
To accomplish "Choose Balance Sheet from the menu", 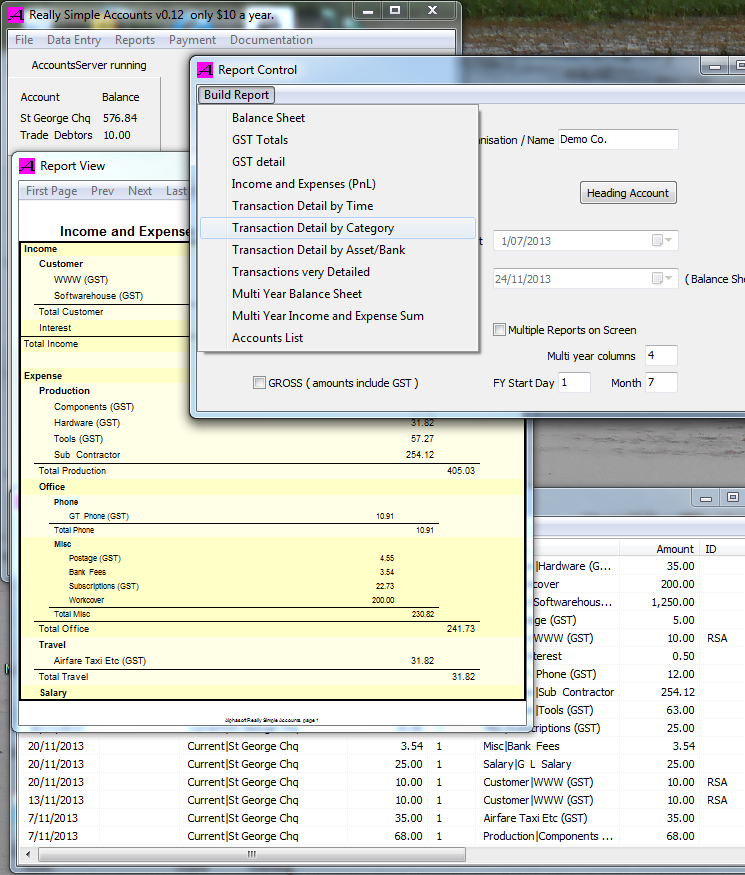I will point(268,118).
